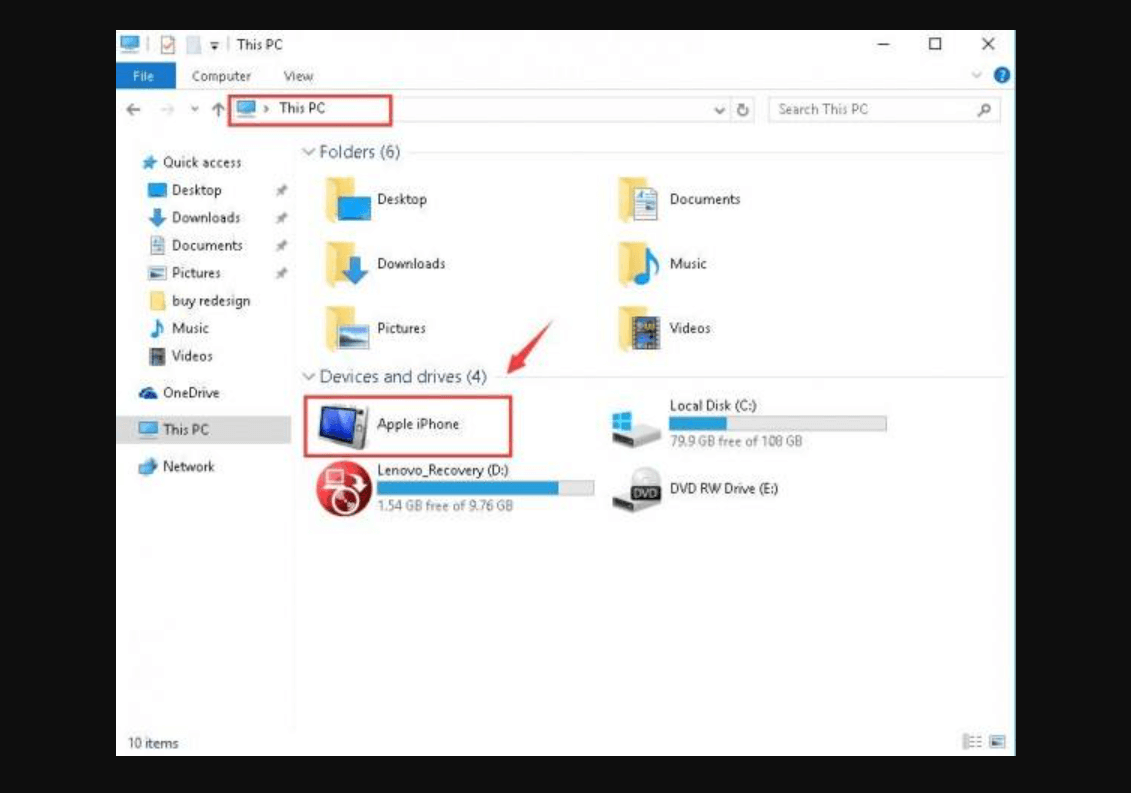Switch to large icons view layout
Screen dimensions: 1131x793
pos(997,741)
